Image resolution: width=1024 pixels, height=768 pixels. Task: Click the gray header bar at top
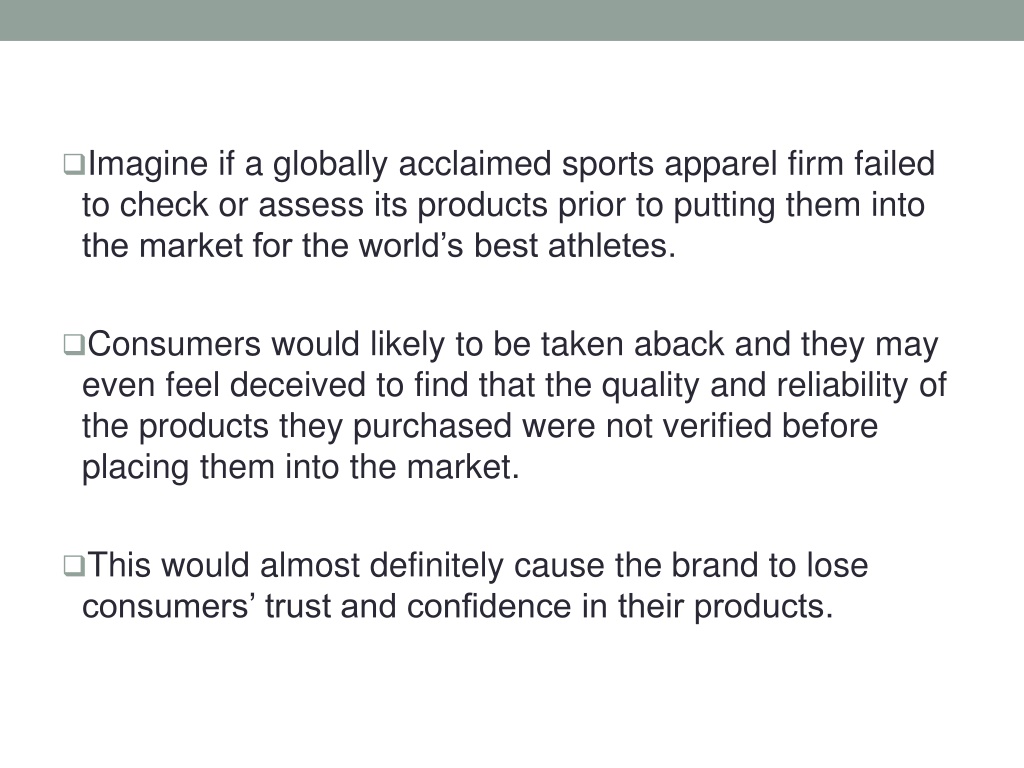point(512,20)
